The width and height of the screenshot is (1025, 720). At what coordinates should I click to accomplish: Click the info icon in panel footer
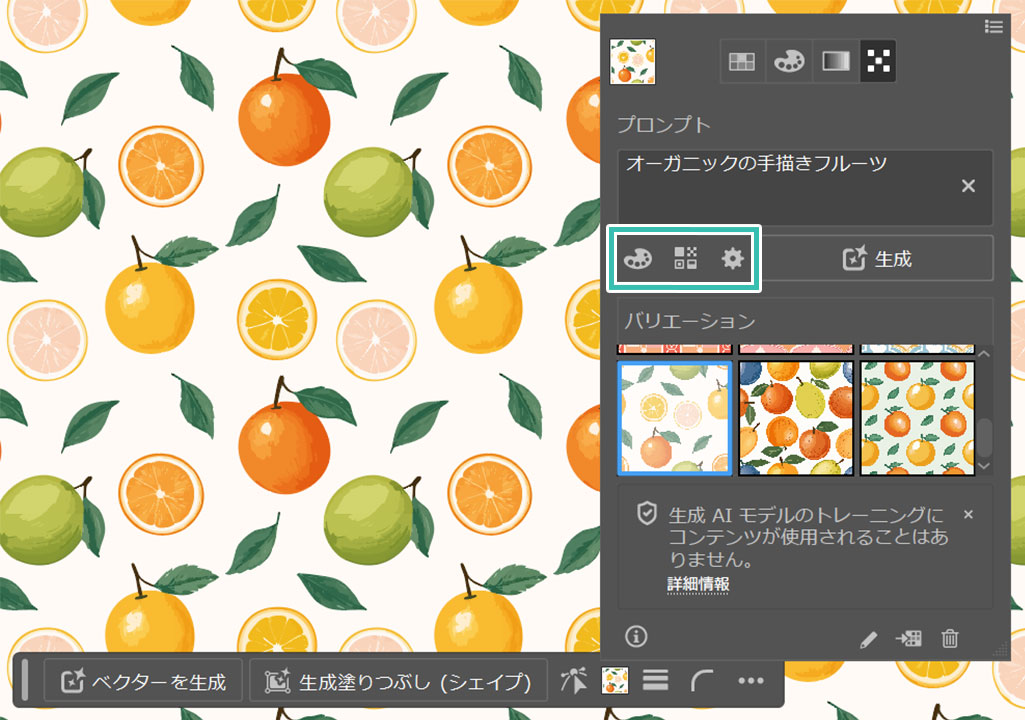636,636
